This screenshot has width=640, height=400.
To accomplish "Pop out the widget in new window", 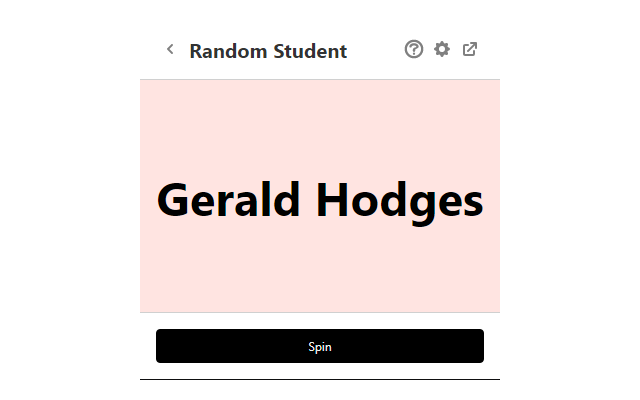I will [x=470, y=49].
